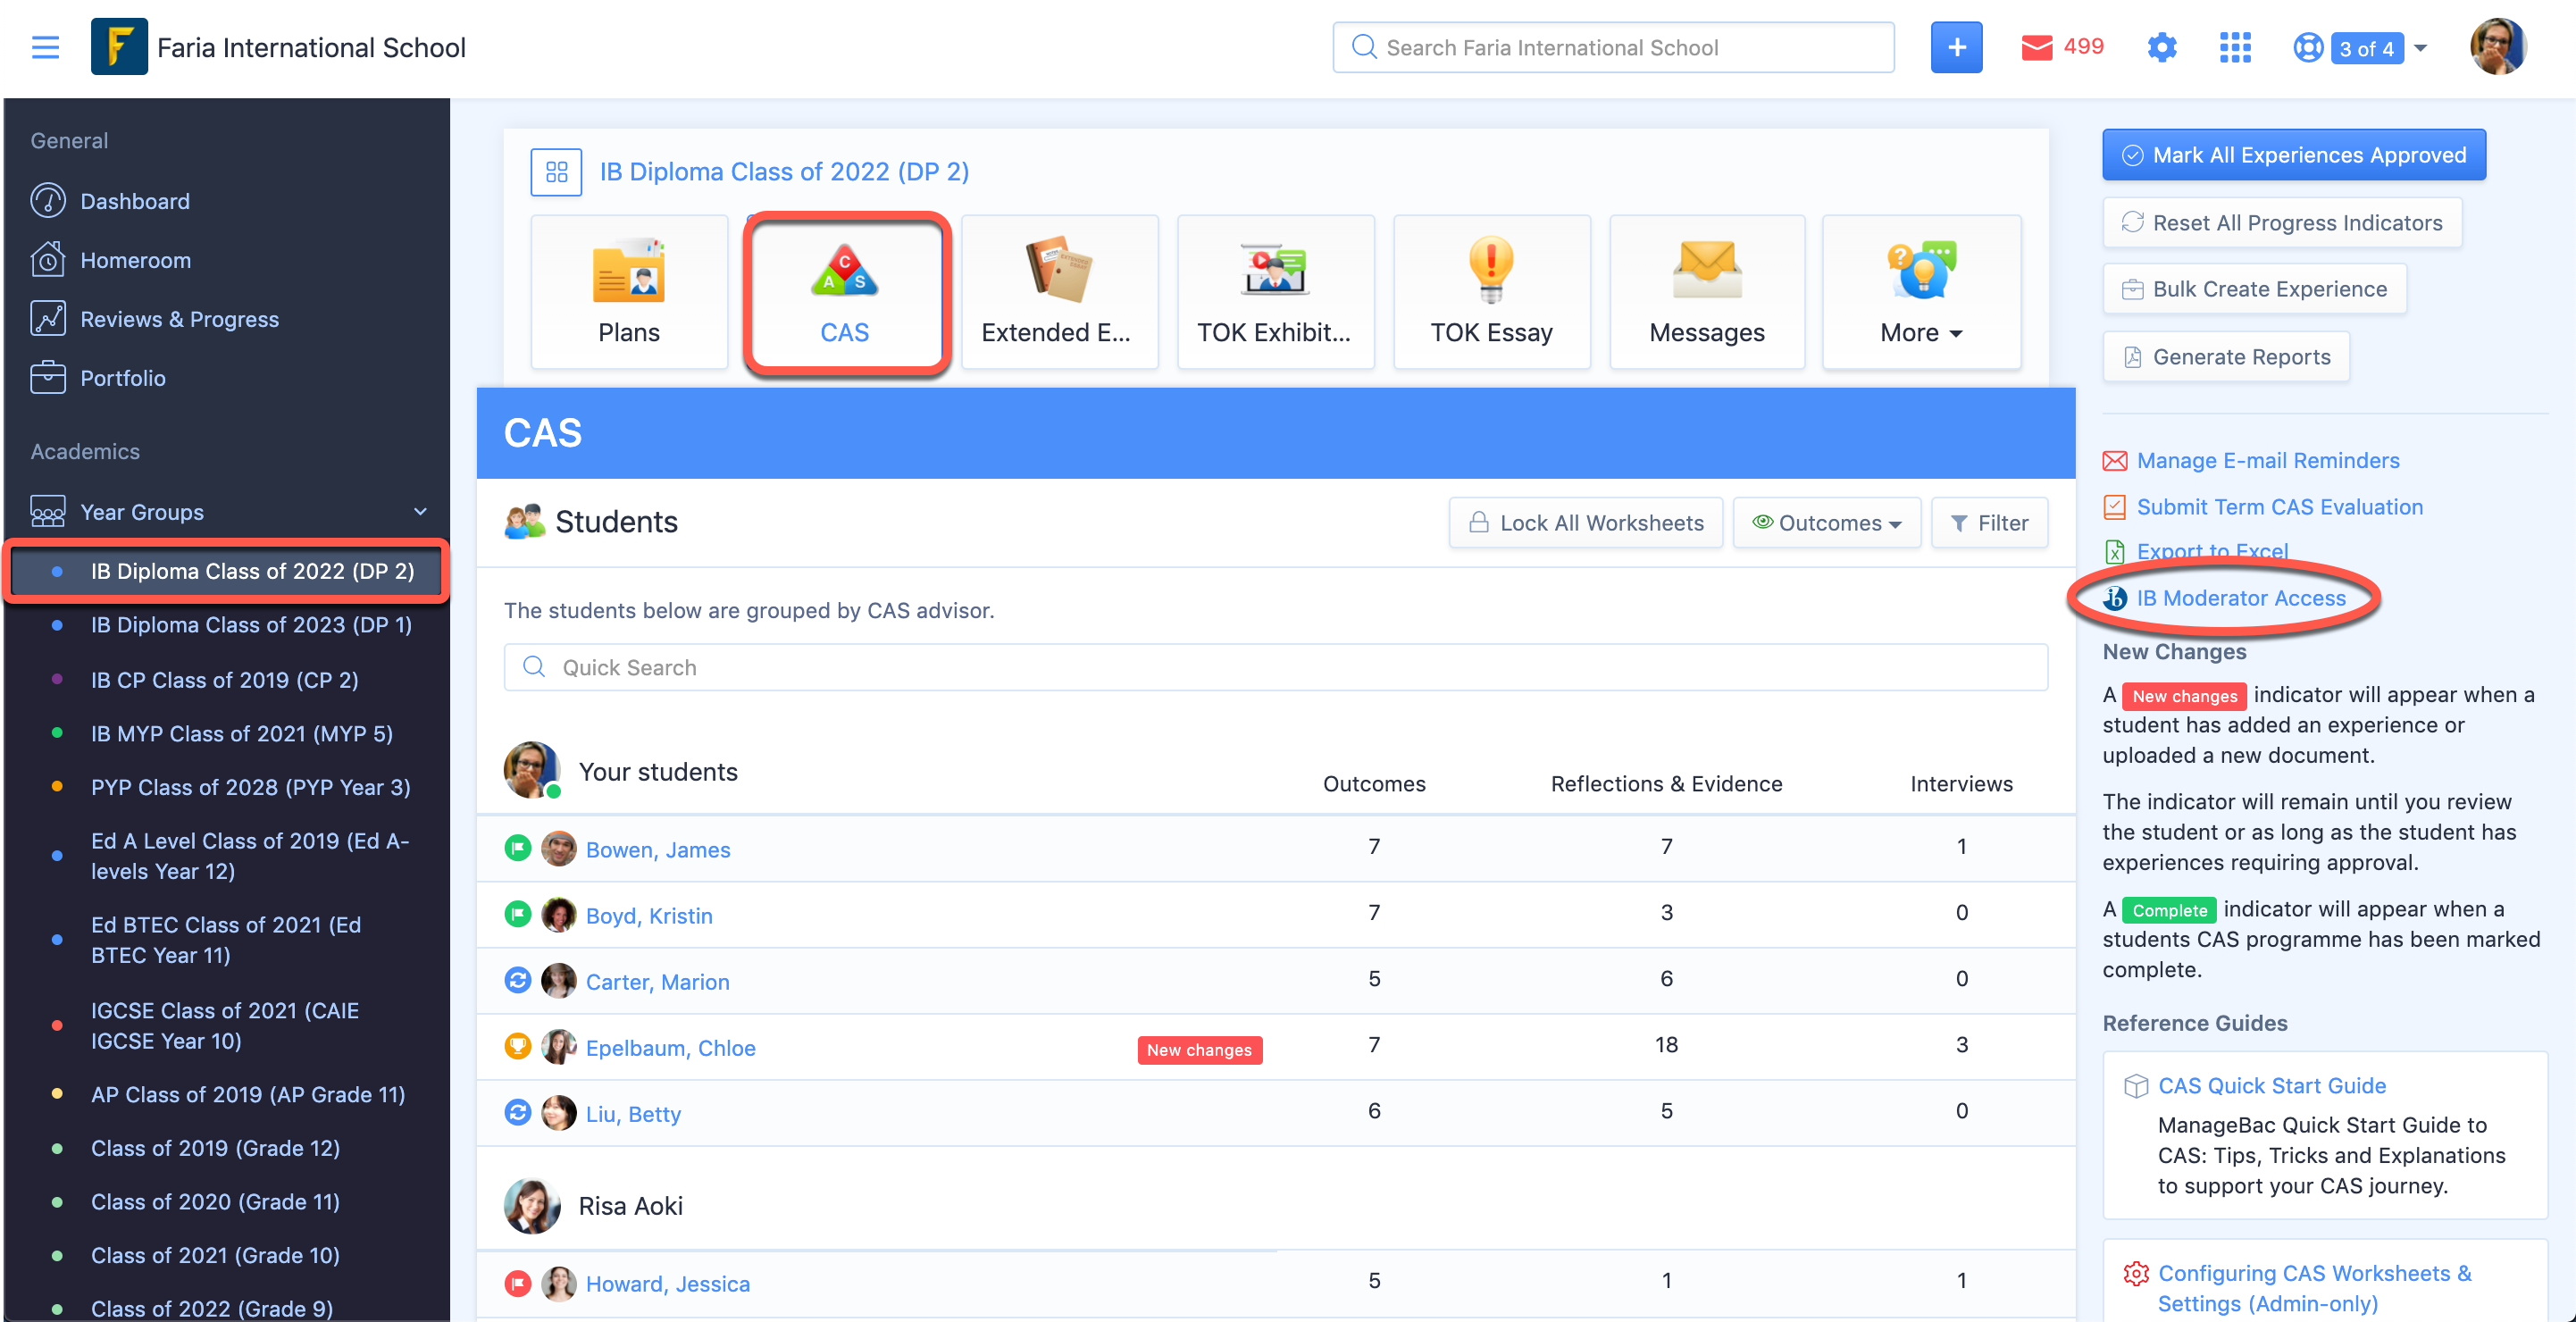This screenshot has width=2576, height=1322.
Task: Click the year group grid icon beside title
Action: (x=556, y=172)
